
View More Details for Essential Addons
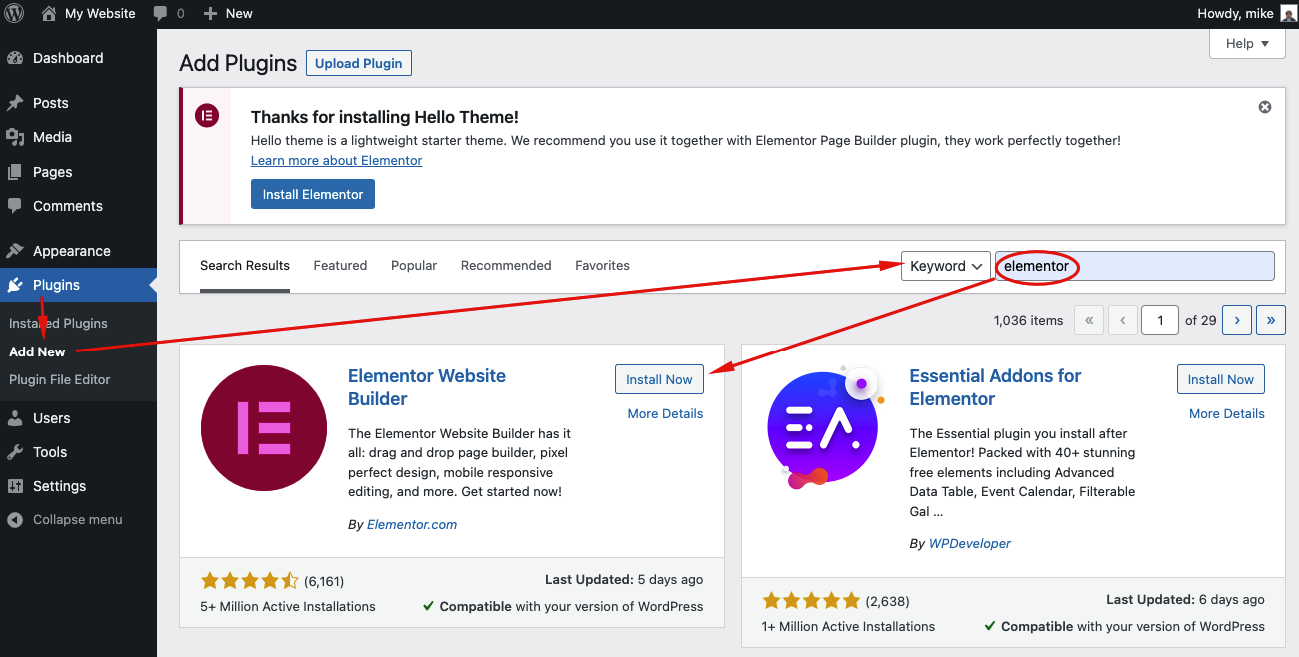pos(1227,414)
